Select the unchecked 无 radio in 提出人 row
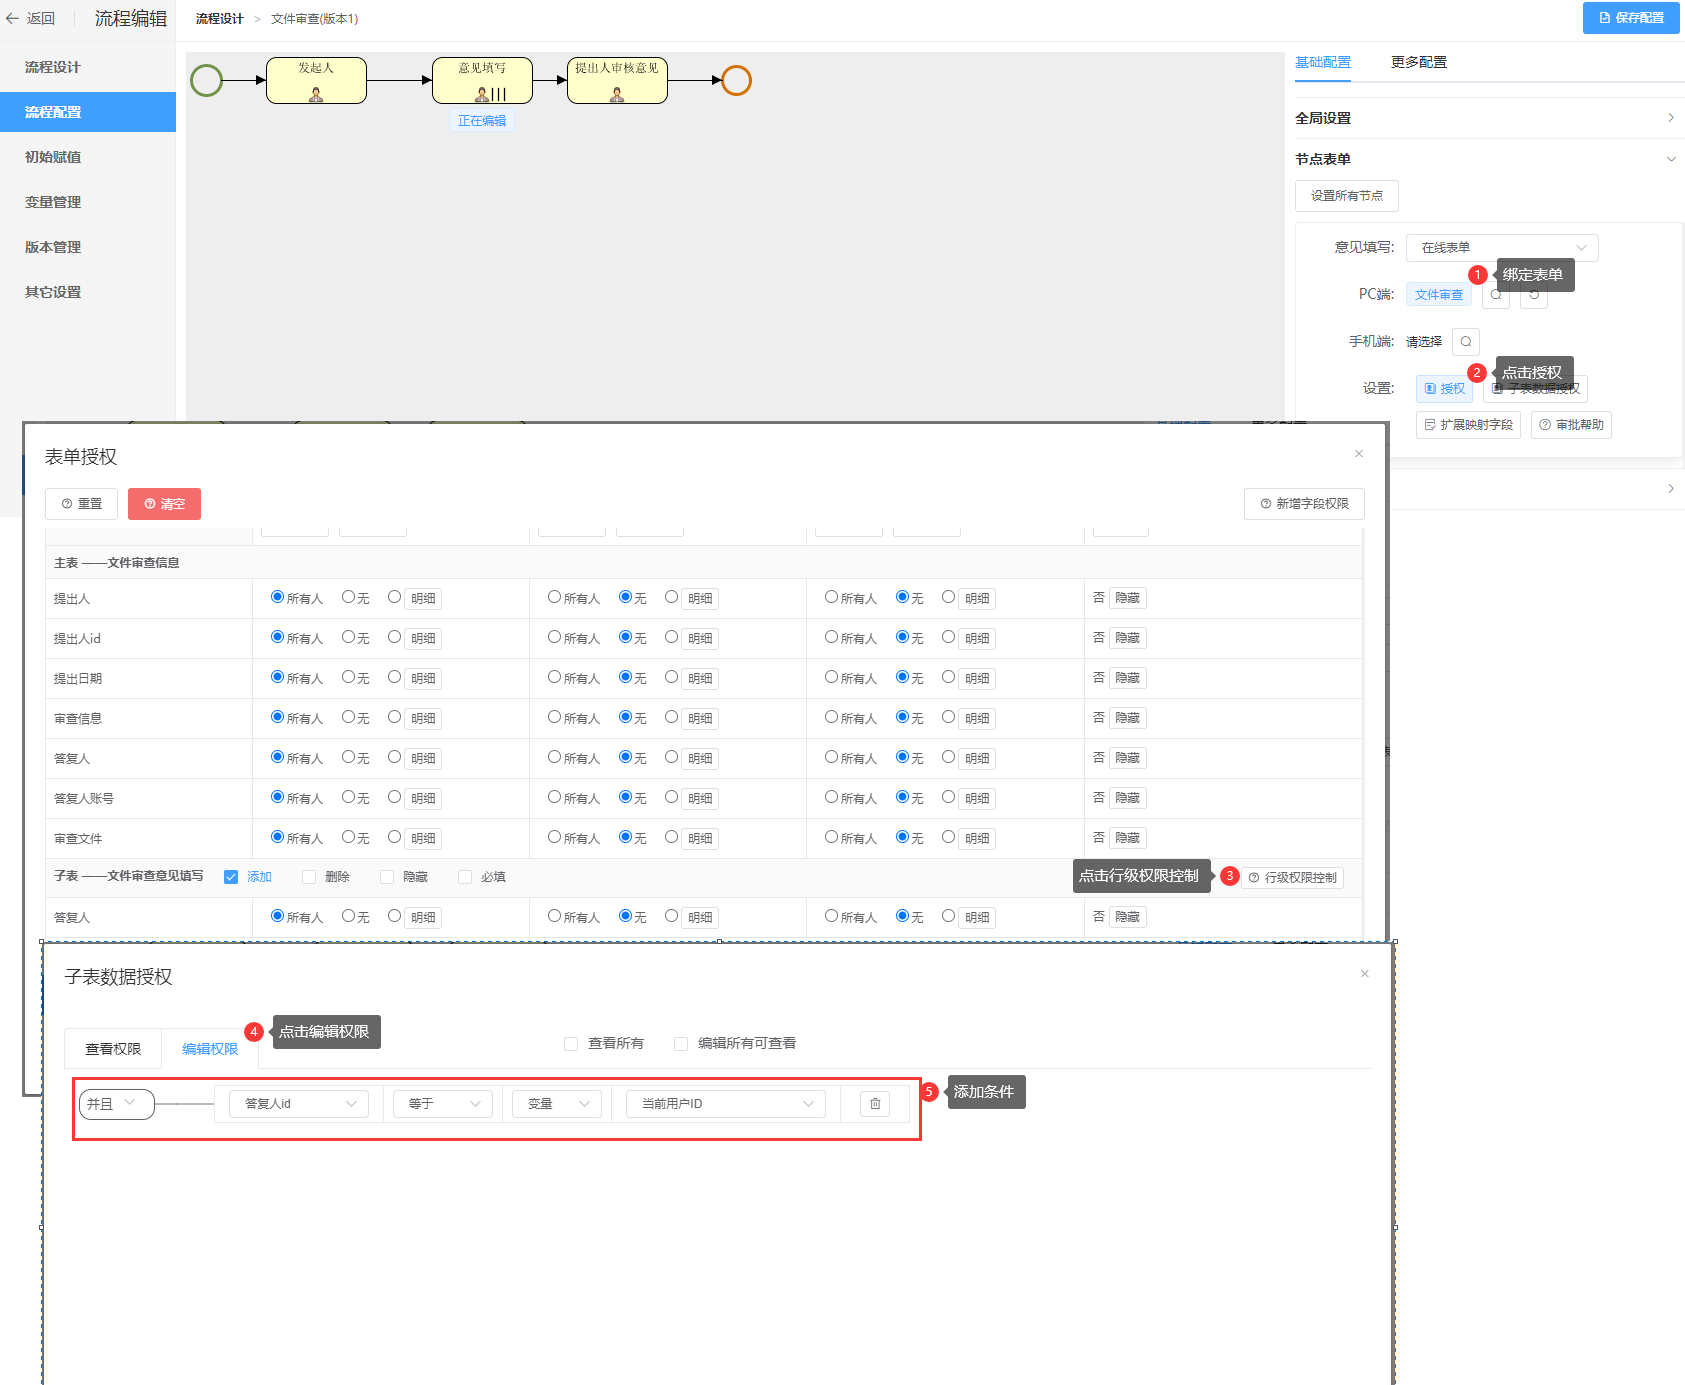The height and width of the screenshot is (1385, 1685). [x=349, y=597]
